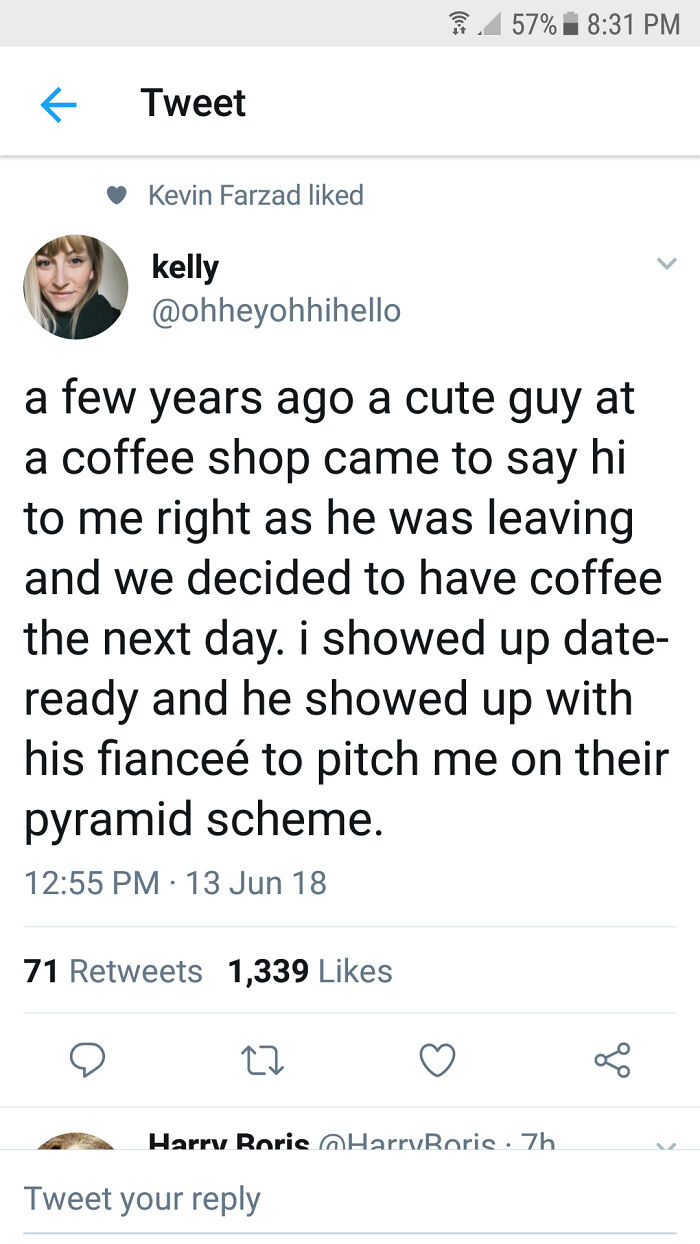Tap the back arrow to leave the tweet
Viewport: 700px width, 1244px height.
click(x=60, y=103)
